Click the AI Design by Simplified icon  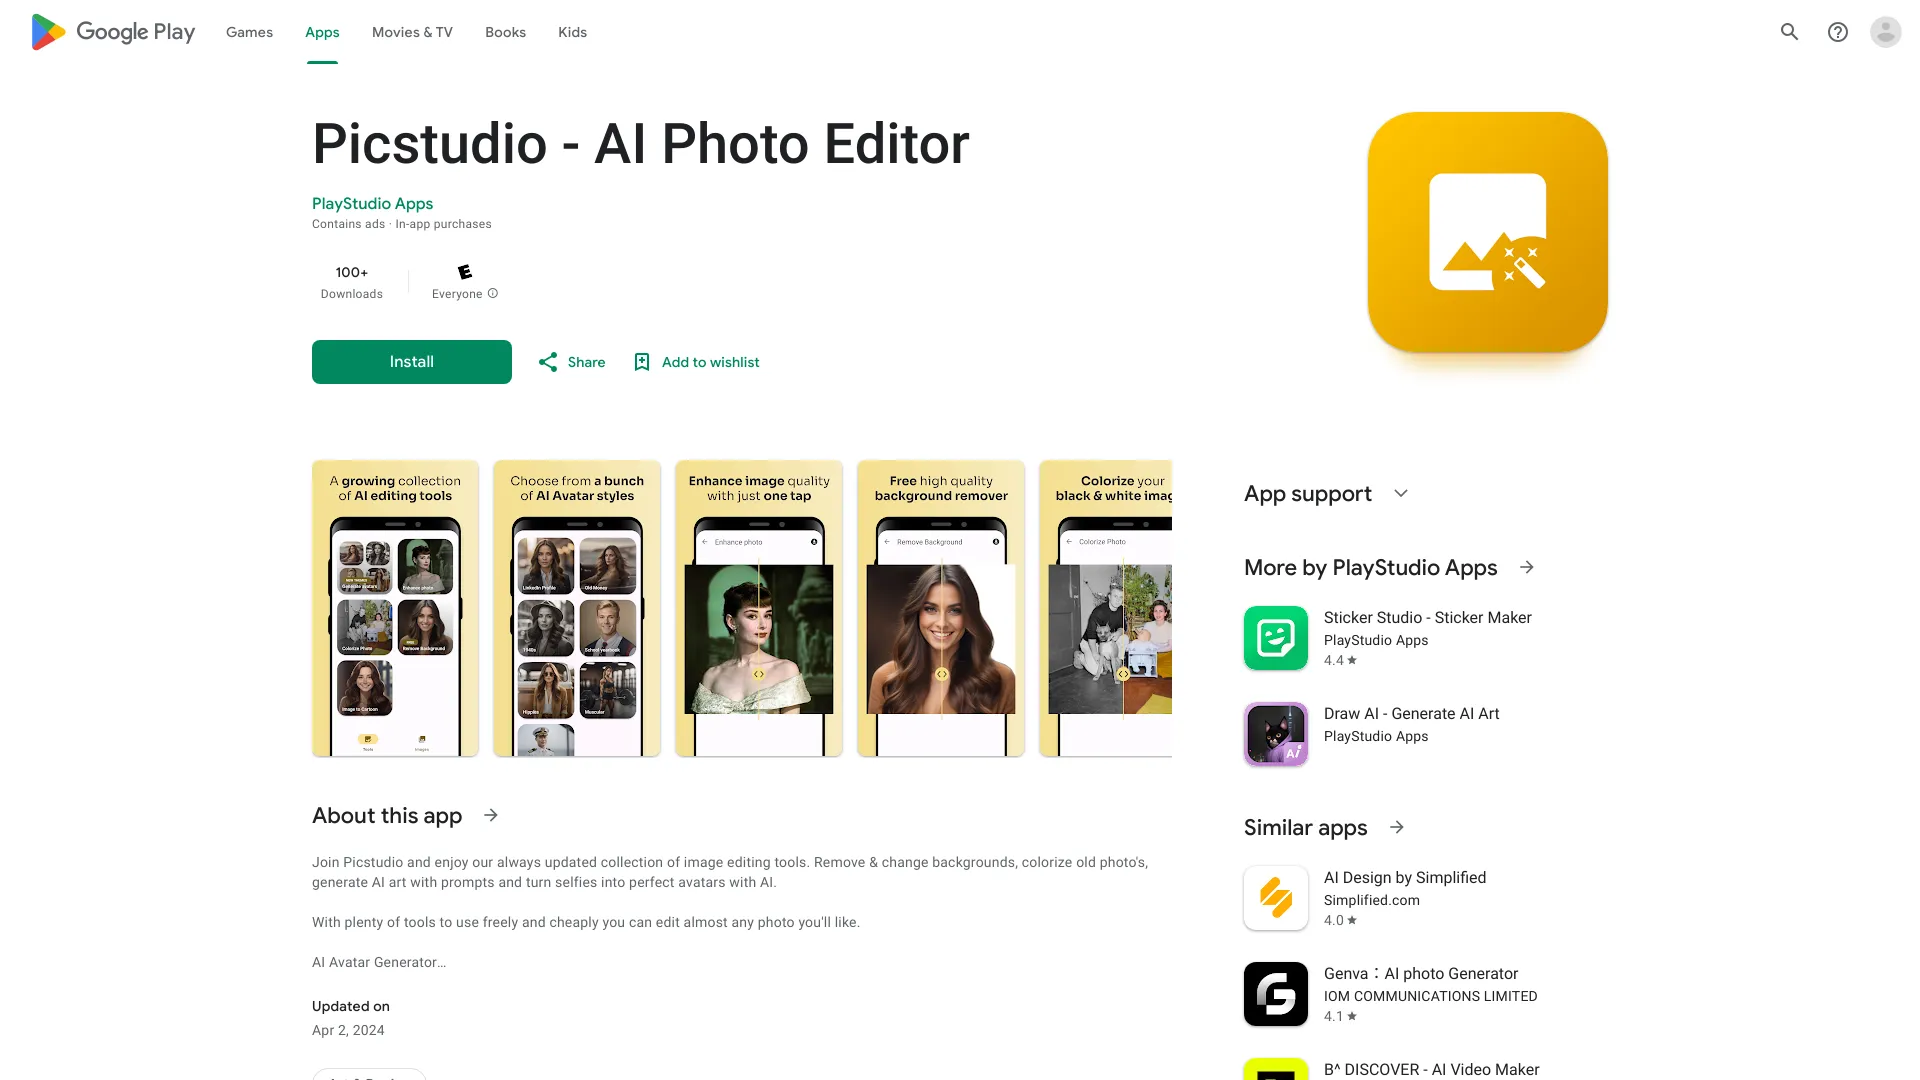pyautogui.click(x=1275, y=897)
